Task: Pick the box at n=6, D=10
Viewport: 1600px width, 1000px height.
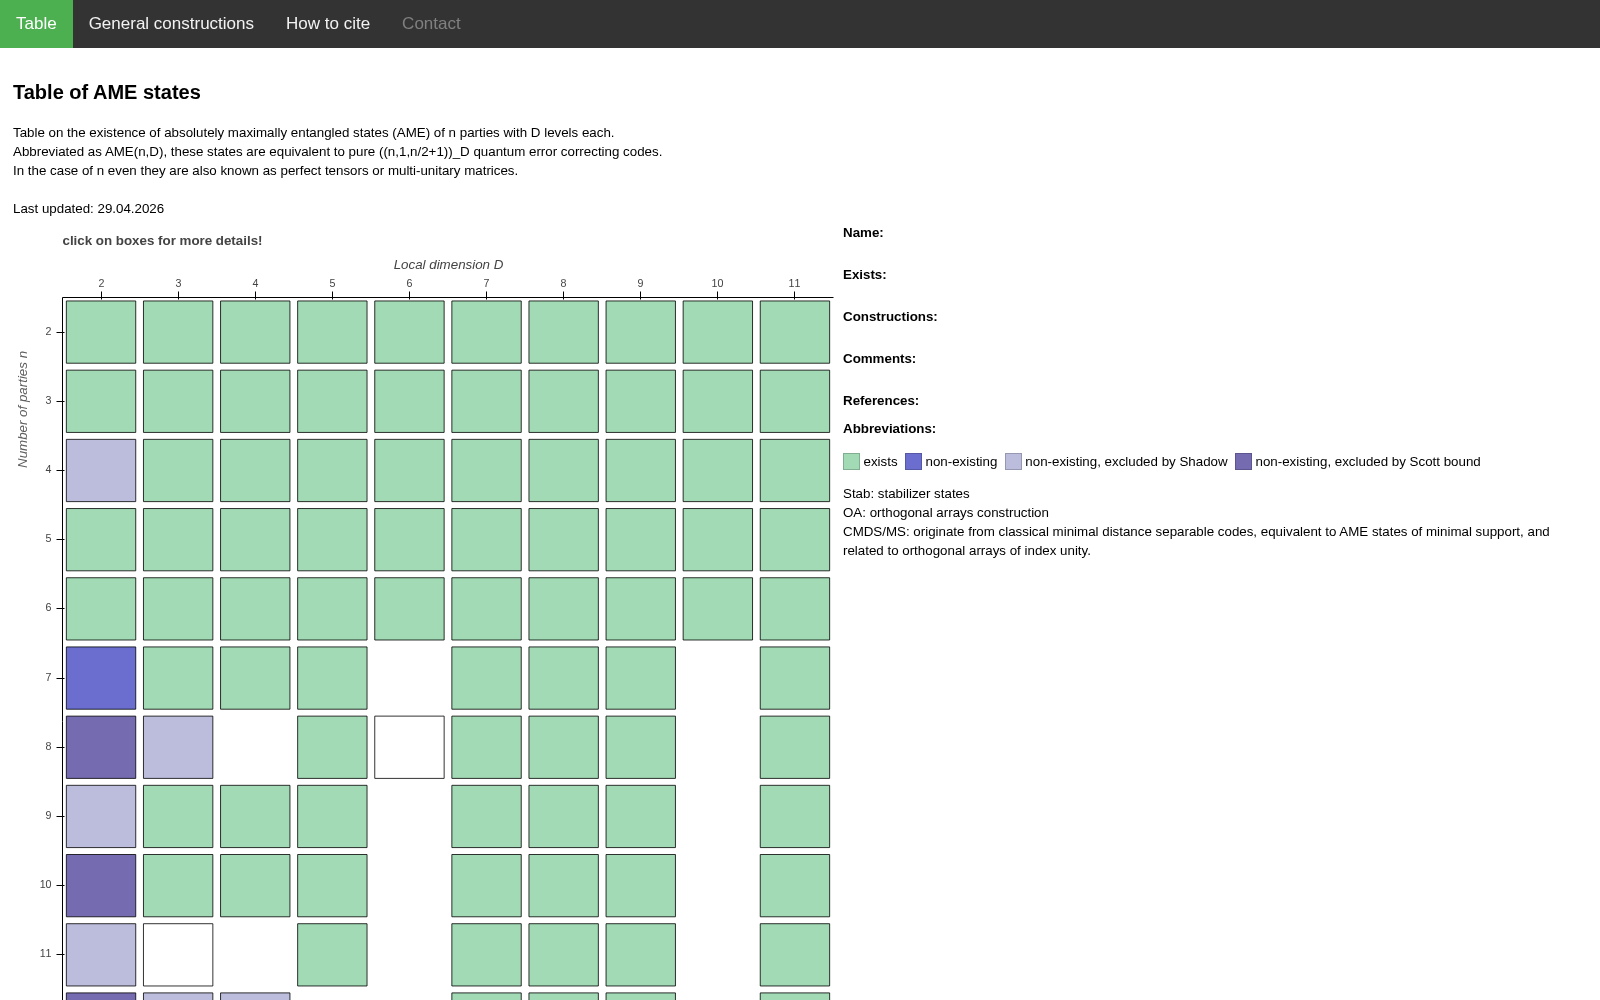Action: (x=718, y=609)
